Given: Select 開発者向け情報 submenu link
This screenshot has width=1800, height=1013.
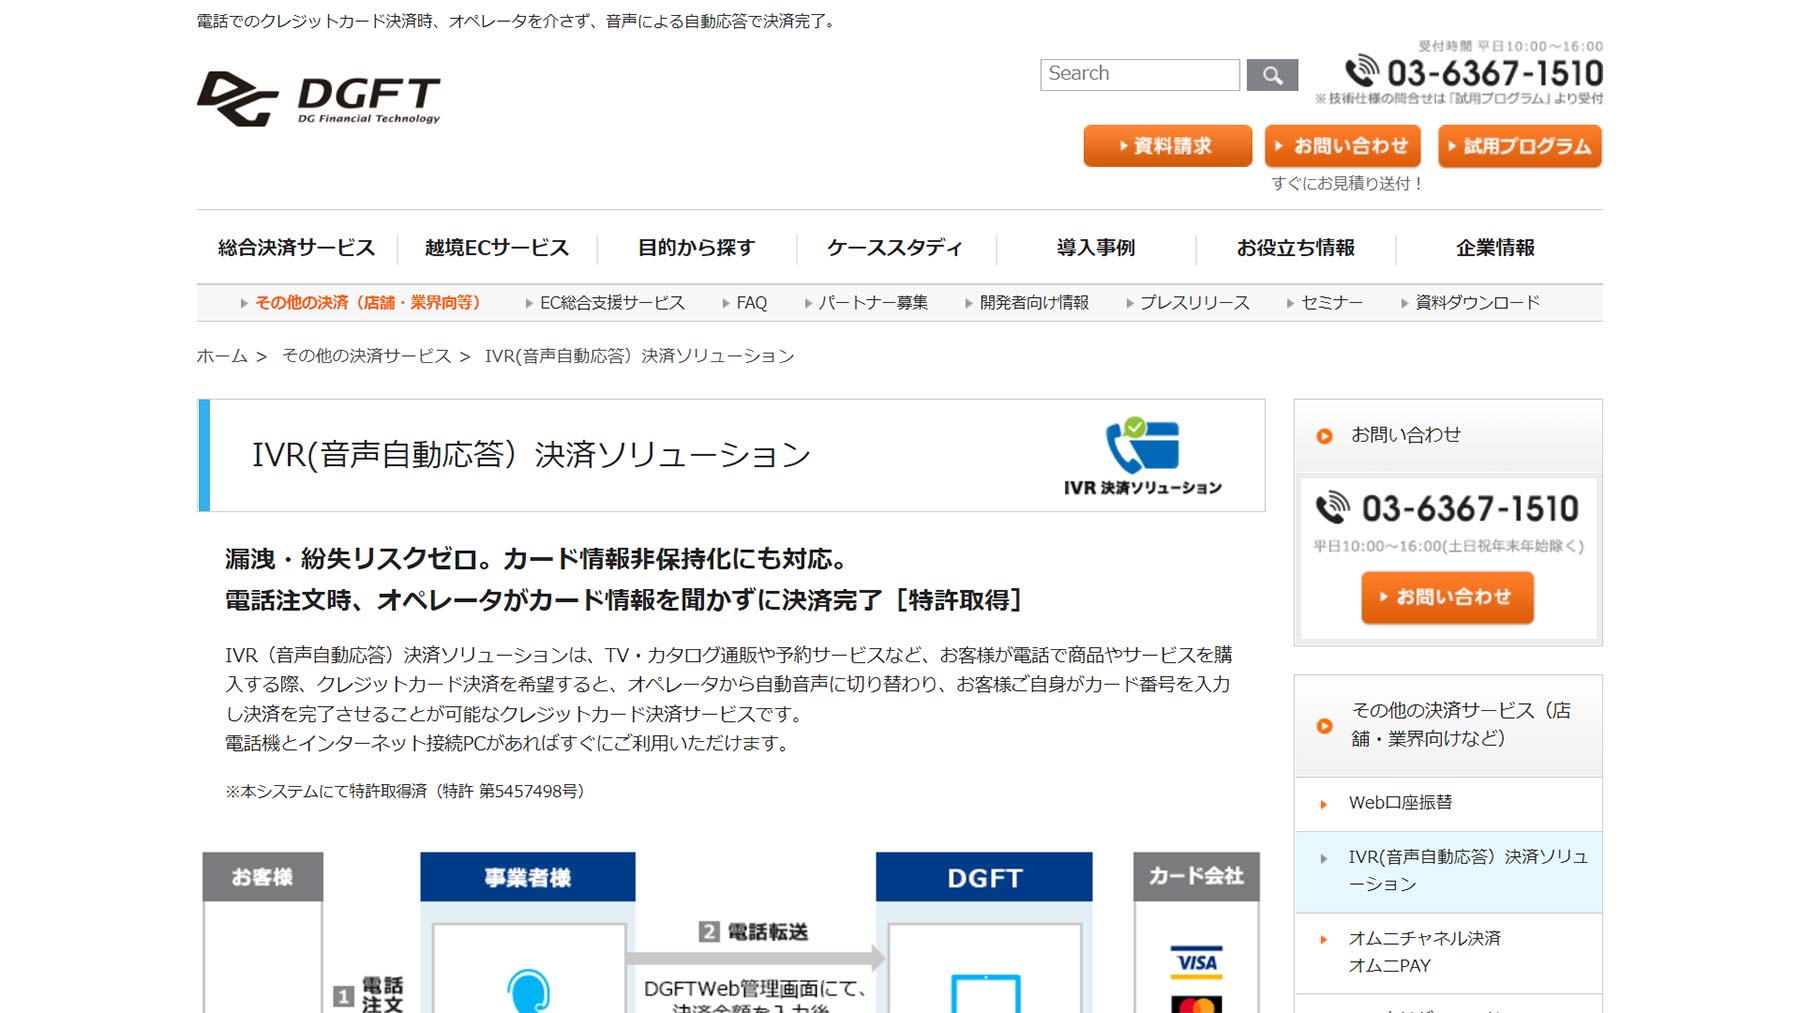Looking at the screenshot, I should [1034, 302].
